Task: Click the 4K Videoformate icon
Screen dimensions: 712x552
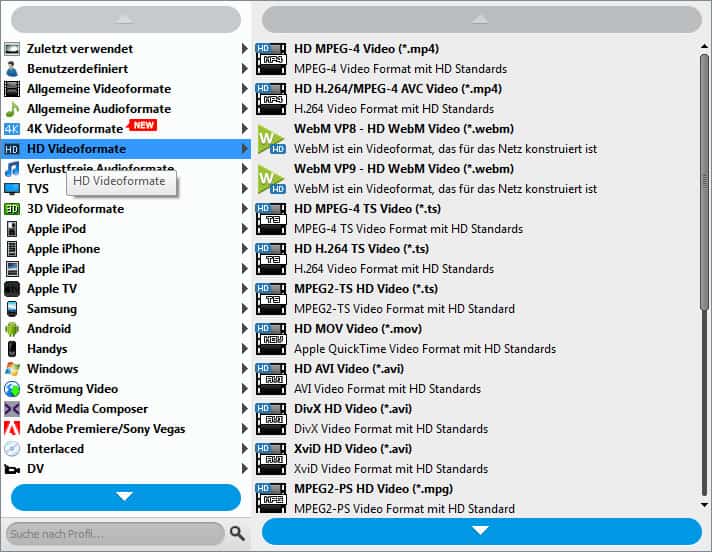Action: click(12, 129)
